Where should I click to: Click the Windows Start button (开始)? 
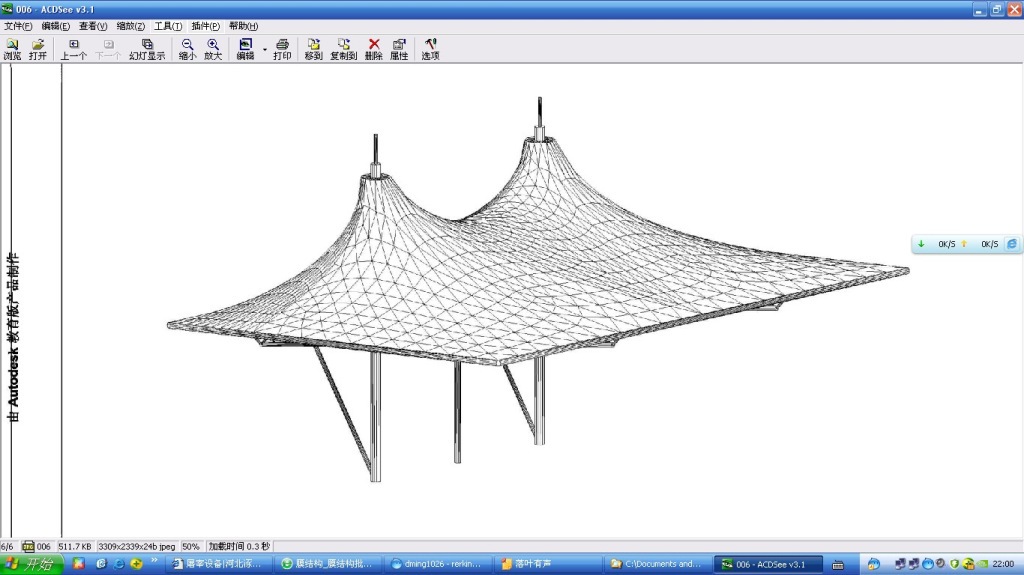31,565
